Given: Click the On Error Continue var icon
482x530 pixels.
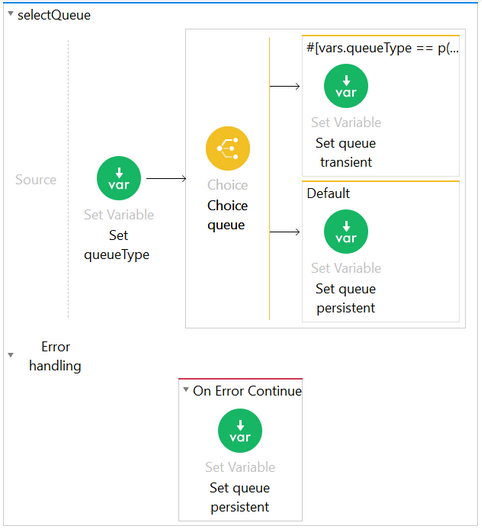Looking at the screenshot, I should coord(240,431).
